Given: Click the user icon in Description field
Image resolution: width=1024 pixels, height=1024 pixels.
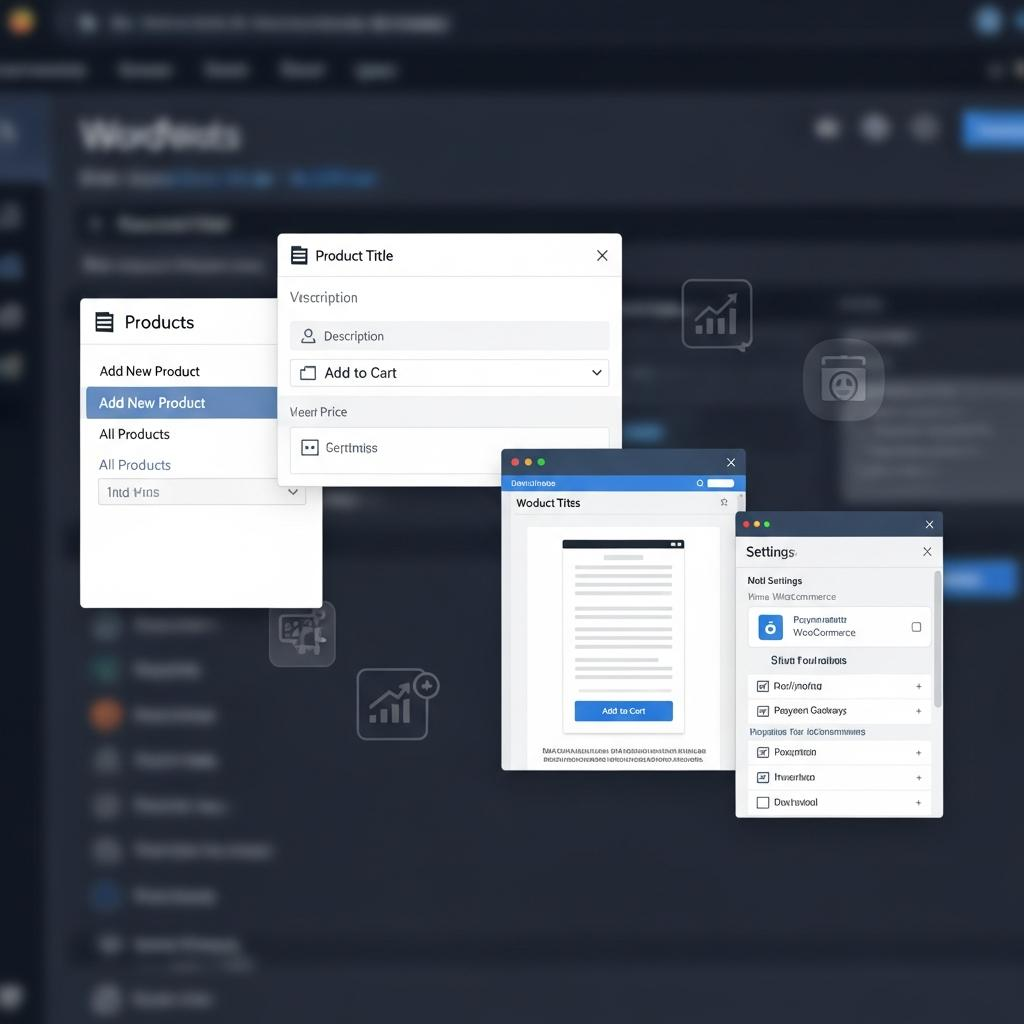Looking at the screenshot, I should (308, 336).
